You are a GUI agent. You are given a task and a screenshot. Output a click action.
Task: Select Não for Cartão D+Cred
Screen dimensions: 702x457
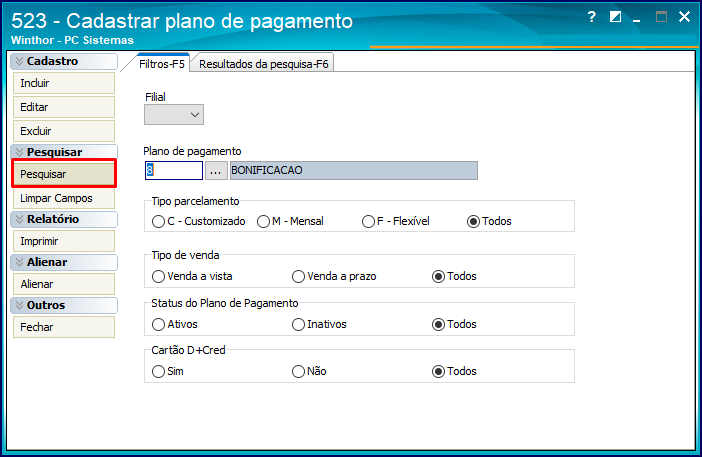pos(309,372)
